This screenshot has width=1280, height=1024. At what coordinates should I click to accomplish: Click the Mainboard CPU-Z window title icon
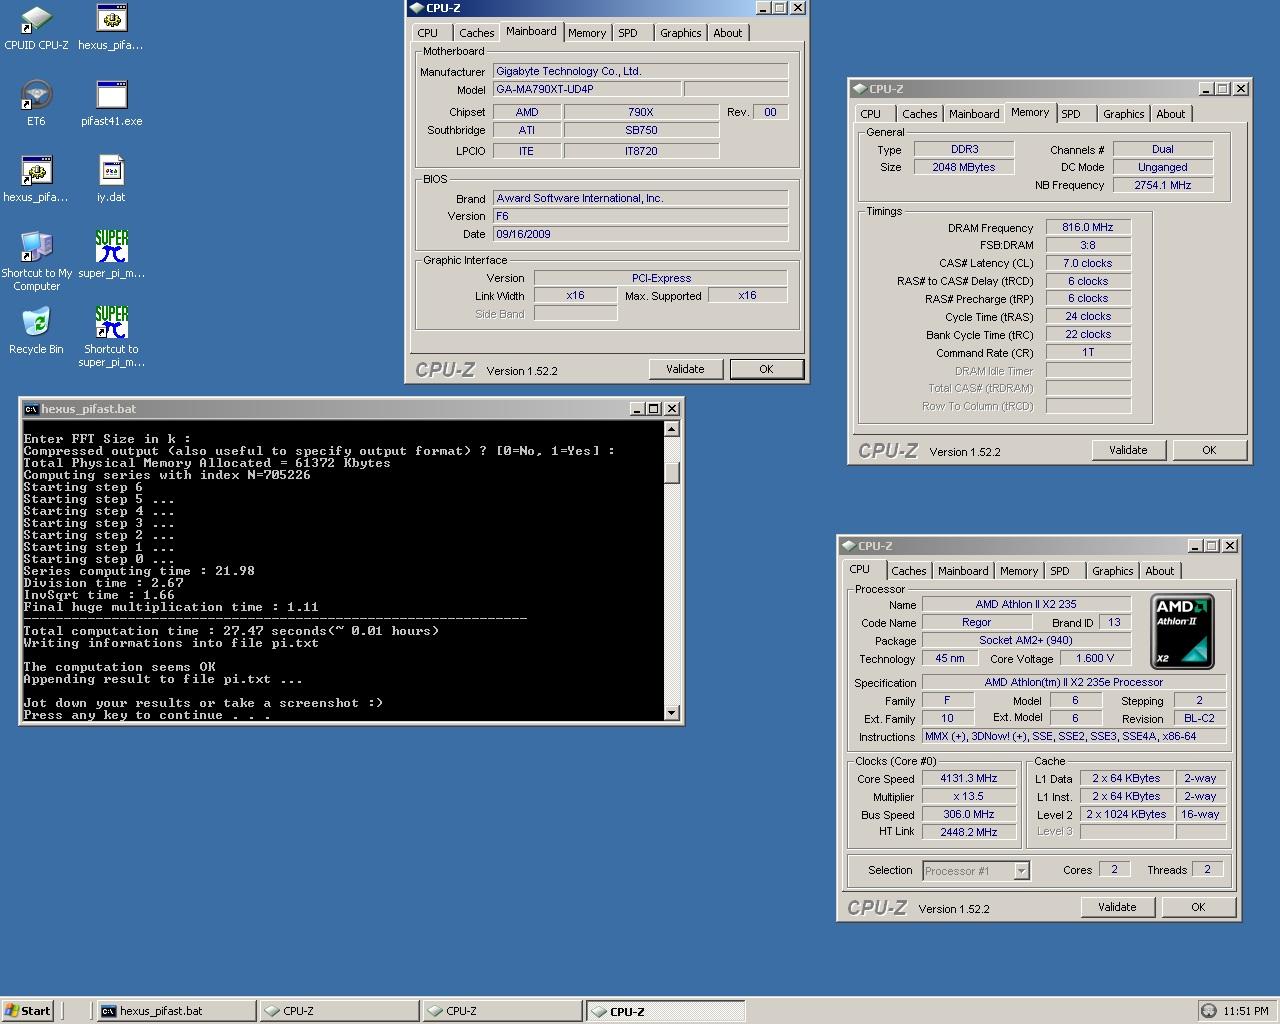(x=417, y=7)
